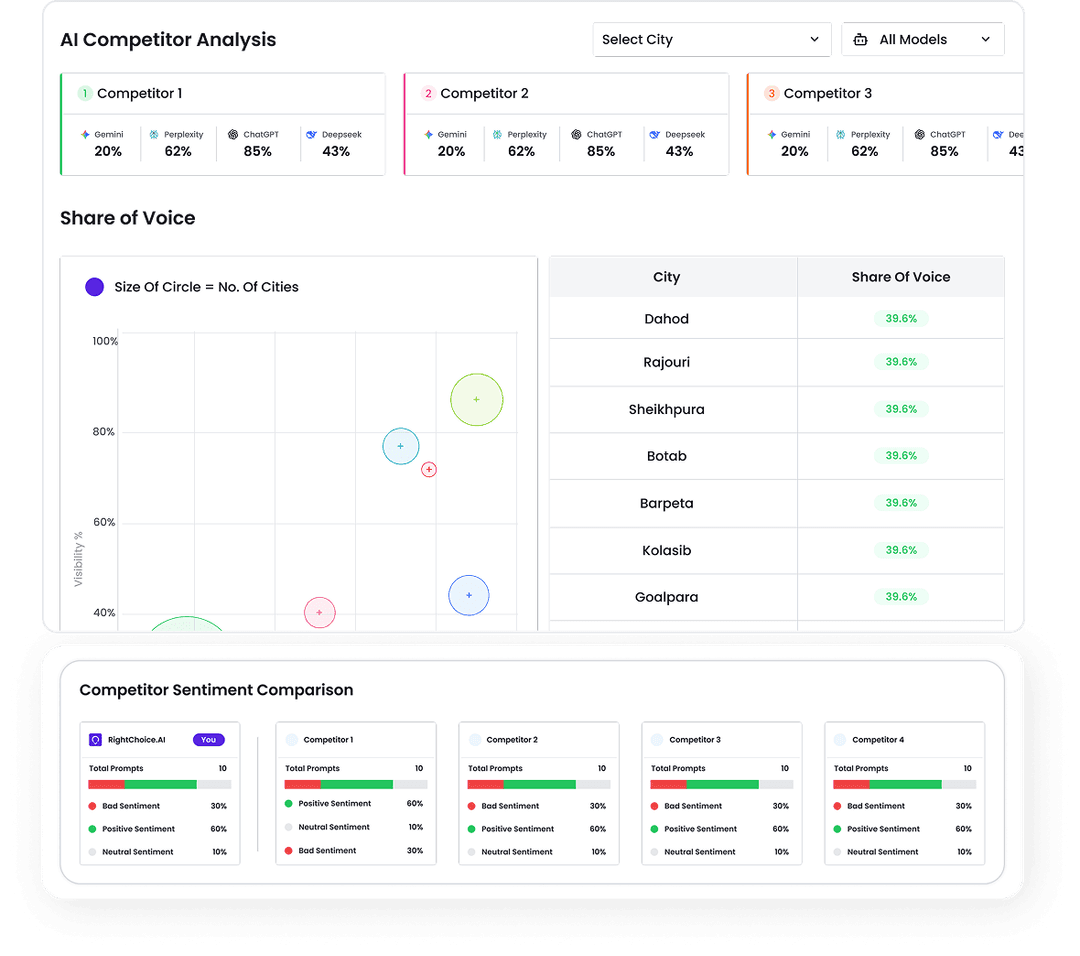Click the numbered badge on Competitor 3 card

pos(771,93)
